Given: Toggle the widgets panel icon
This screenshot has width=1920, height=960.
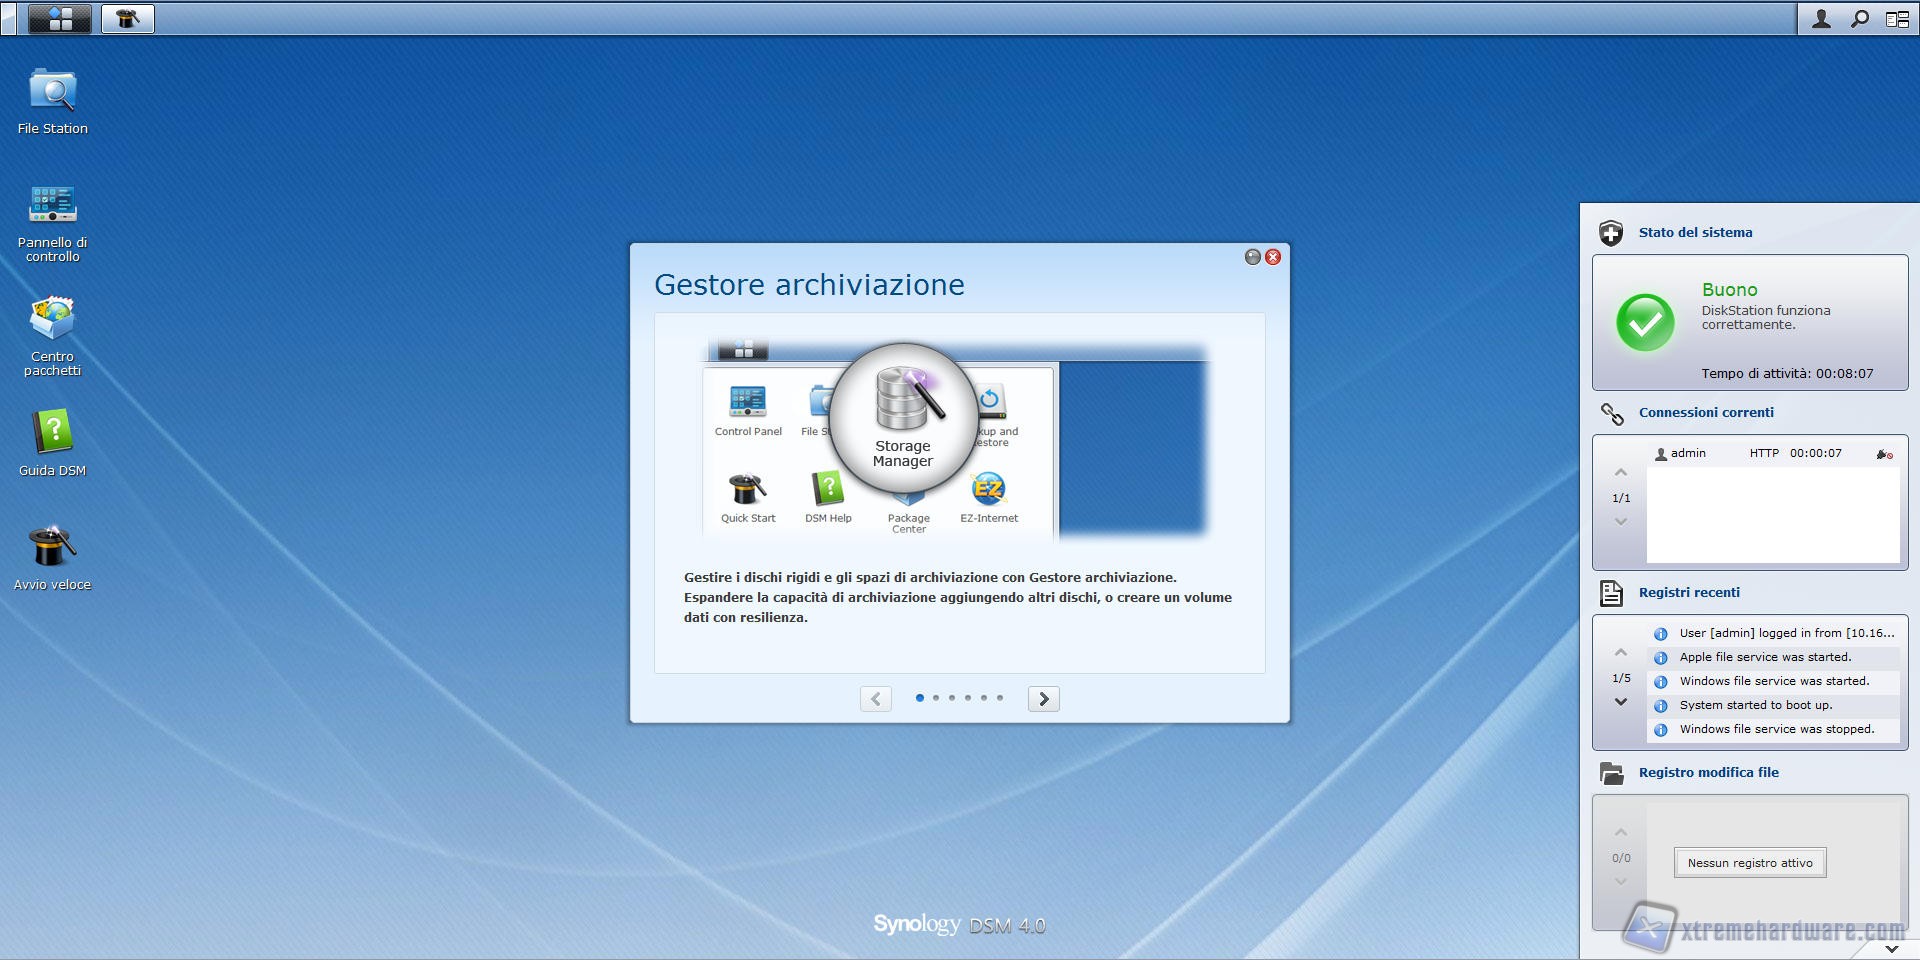Looking at the screenshot, I should click(x=1897, y=19).
